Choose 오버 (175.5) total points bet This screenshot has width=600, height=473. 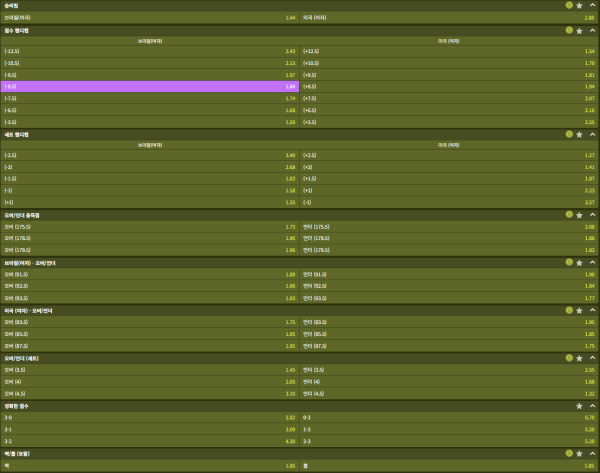pos(150,227)
